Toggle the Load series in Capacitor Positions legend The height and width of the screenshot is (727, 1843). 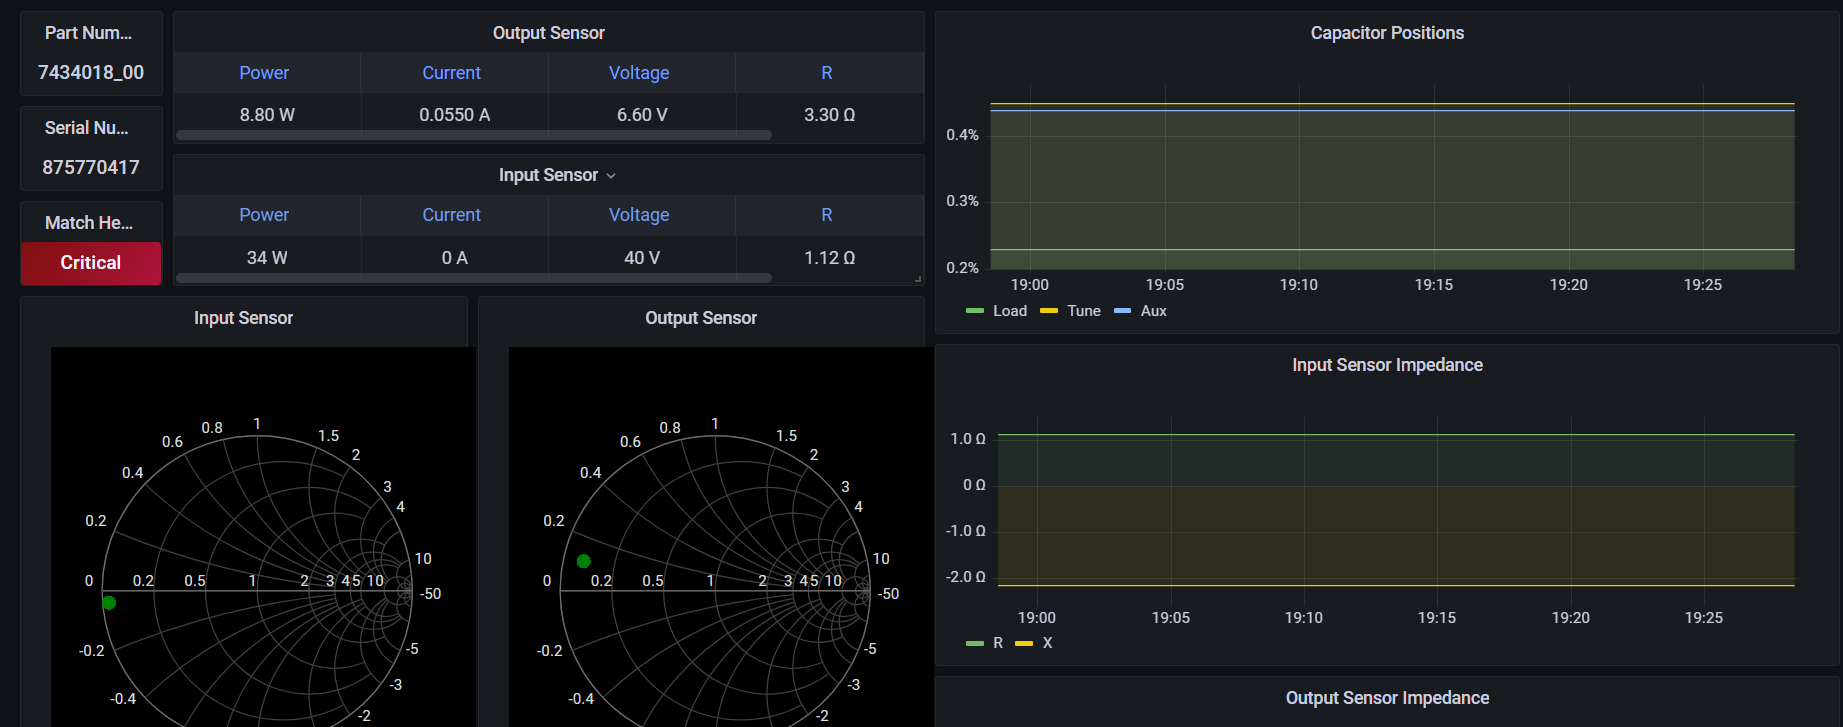[x=1010, y=311]
